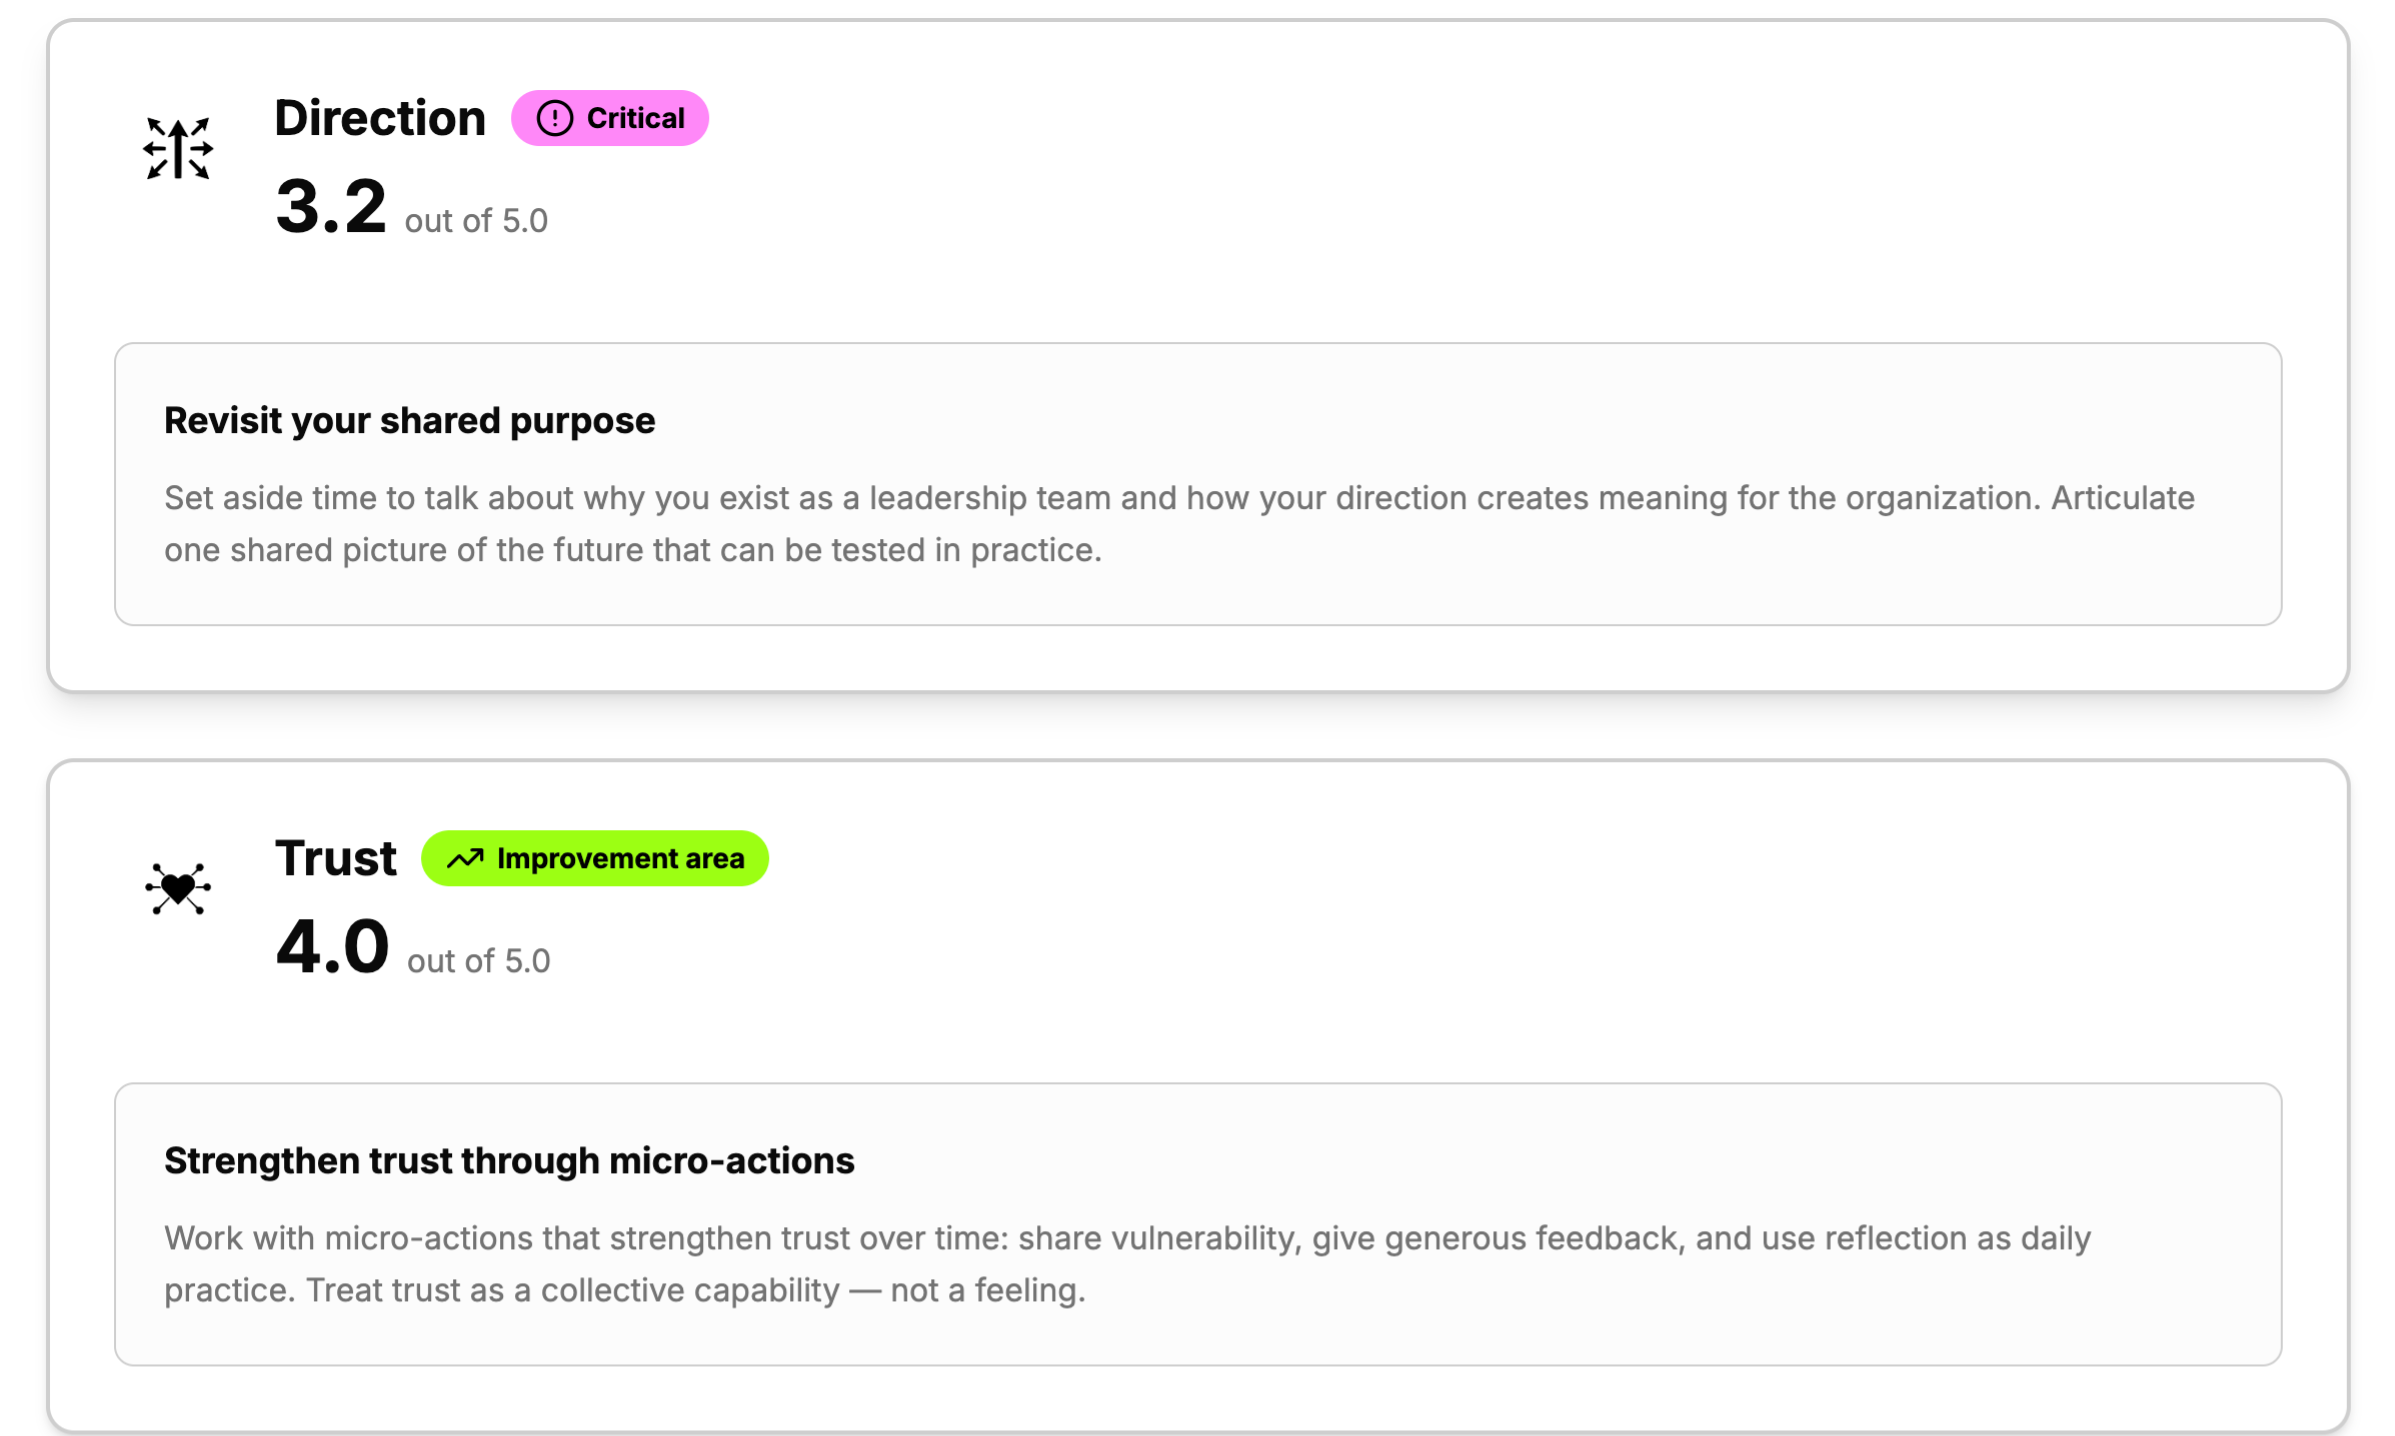Select the Strengthen trust recommendation card
The height and width of the screenshot is (1436, 2395).
1198,1224
